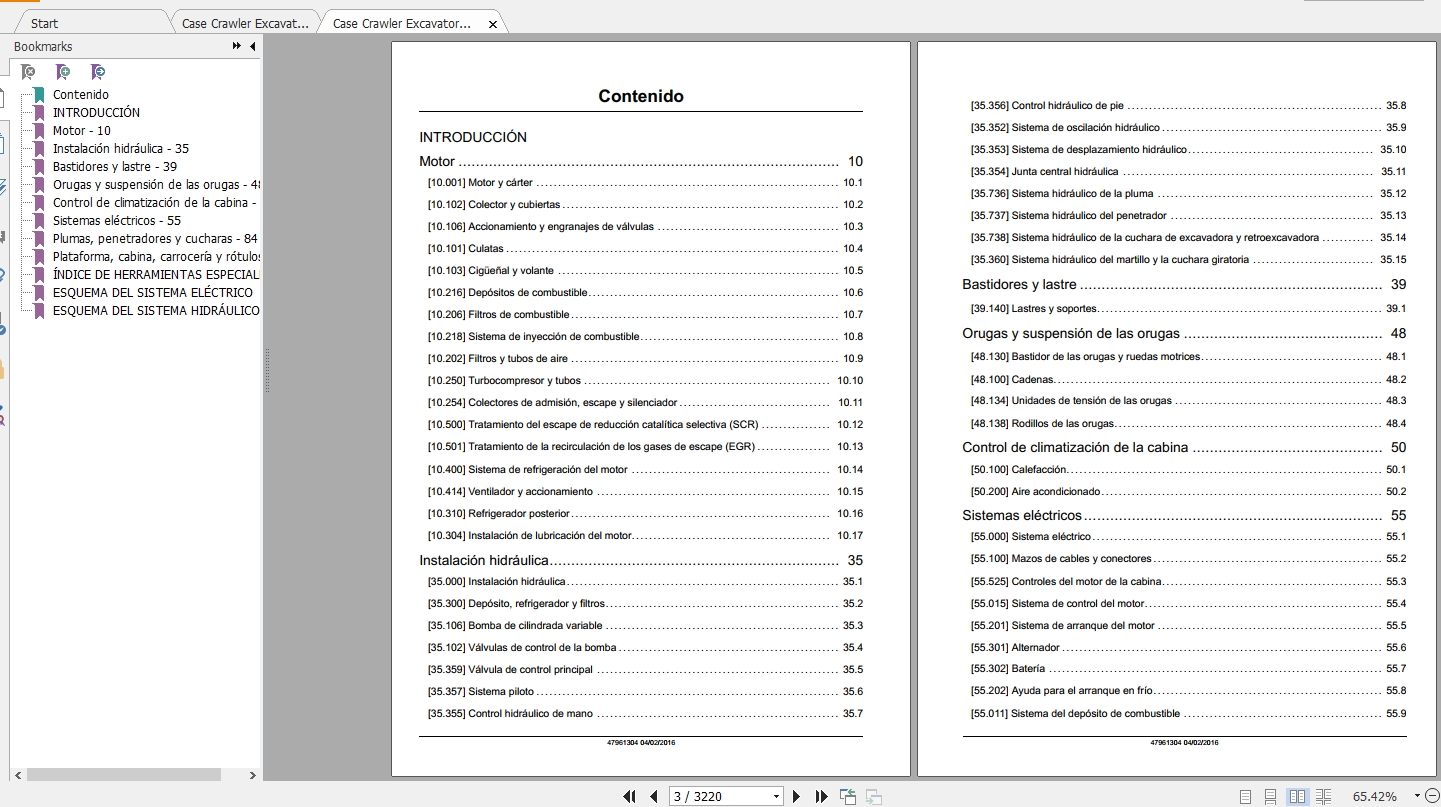This screenshot has width=1441, height=807.
Task: Open the ÍNDICE DE HERRAMIENTAS ESPECIALES bookmark
Action: (156, 275)
